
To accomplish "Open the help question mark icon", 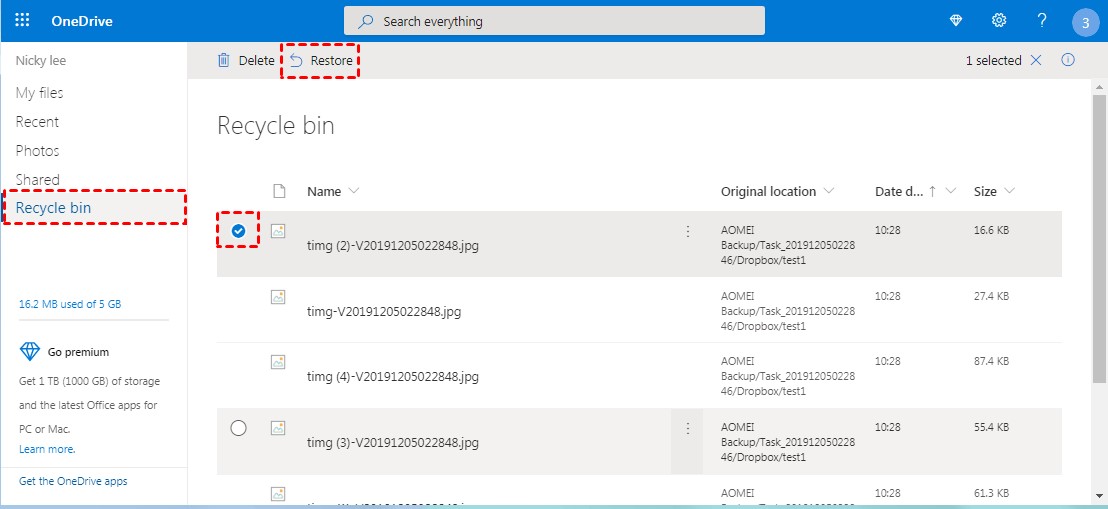I will 1042,21.
